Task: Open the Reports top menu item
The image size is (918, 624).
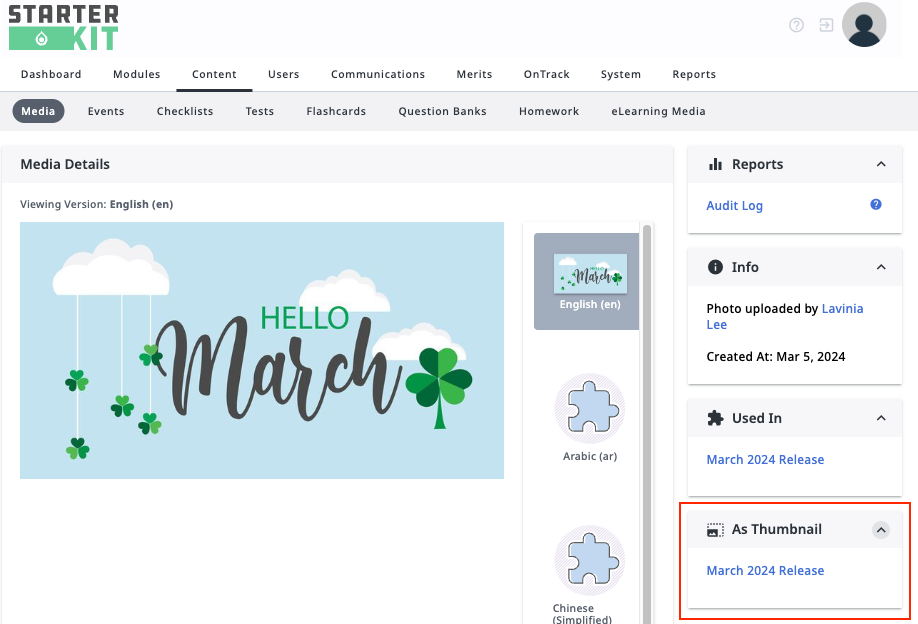Action: pos(694,74)
